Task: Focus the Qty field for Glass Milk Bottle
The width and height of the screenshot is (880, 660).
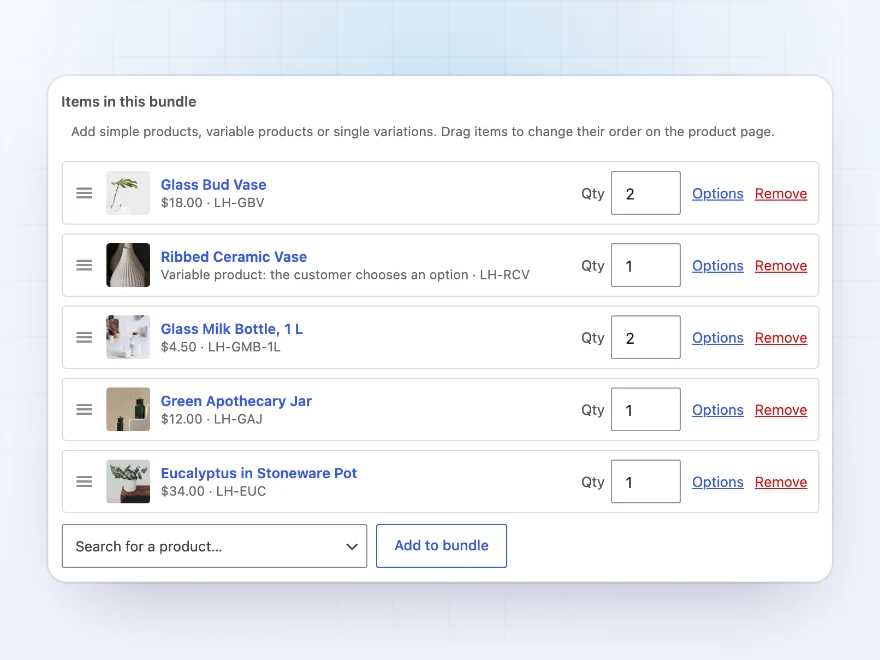Action: click(x=645, y=337)
